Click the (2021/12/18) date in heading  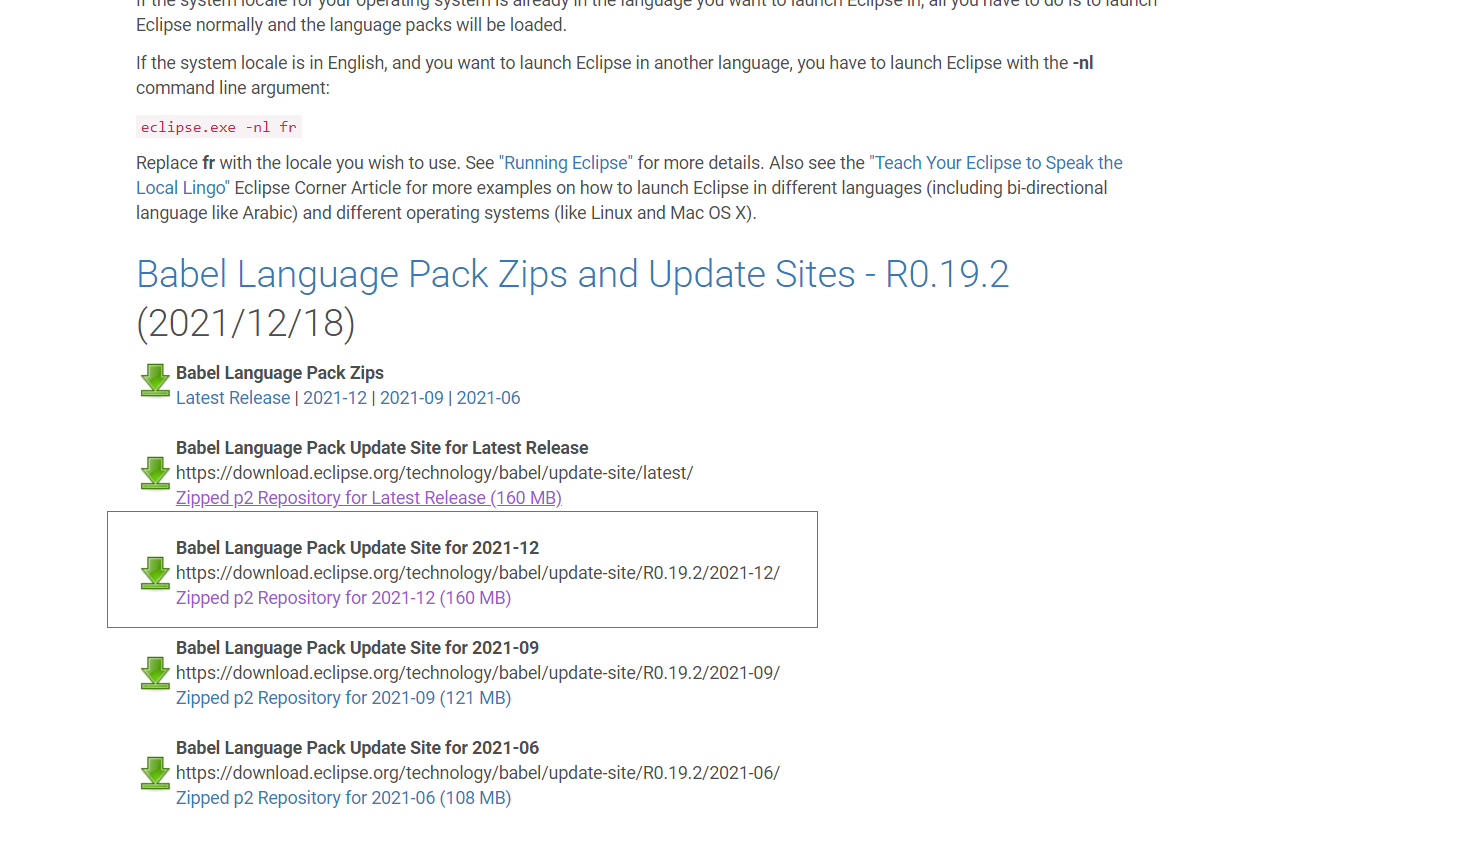click(x=246, y=323)
